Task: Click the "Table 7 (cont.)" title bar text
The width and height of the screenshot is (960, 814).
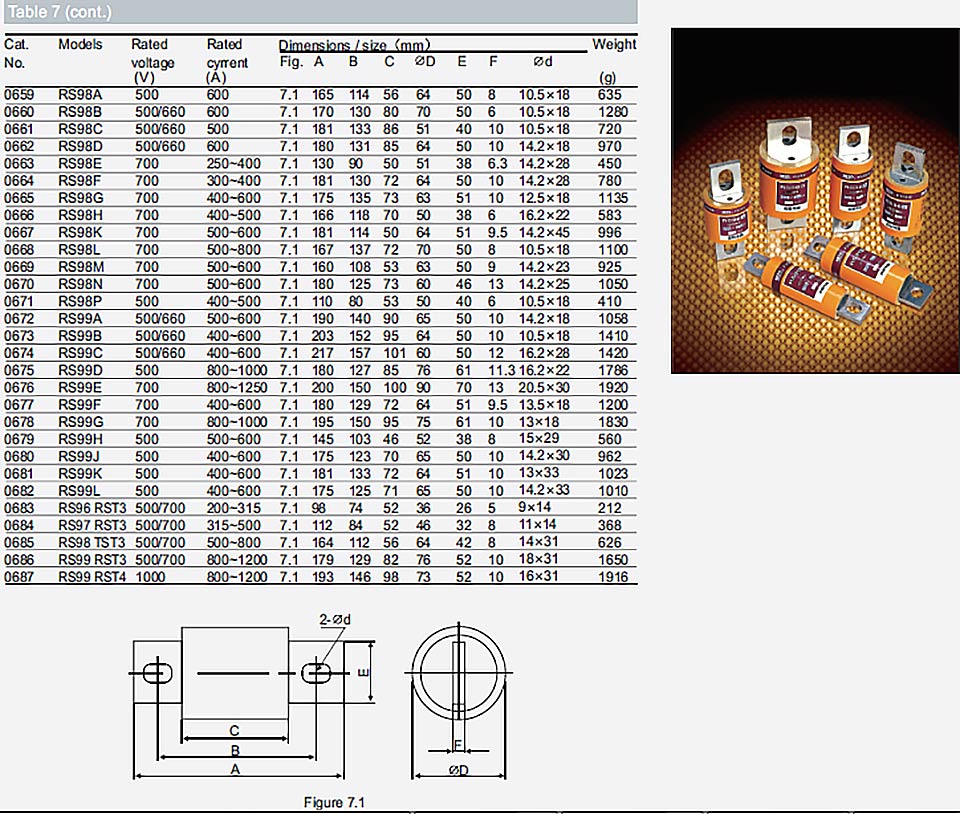Action: 59,12
